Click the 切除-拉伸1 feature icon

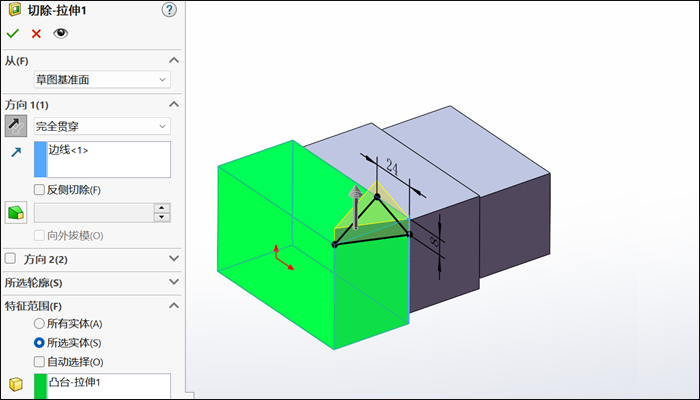[x=15, y=10]
